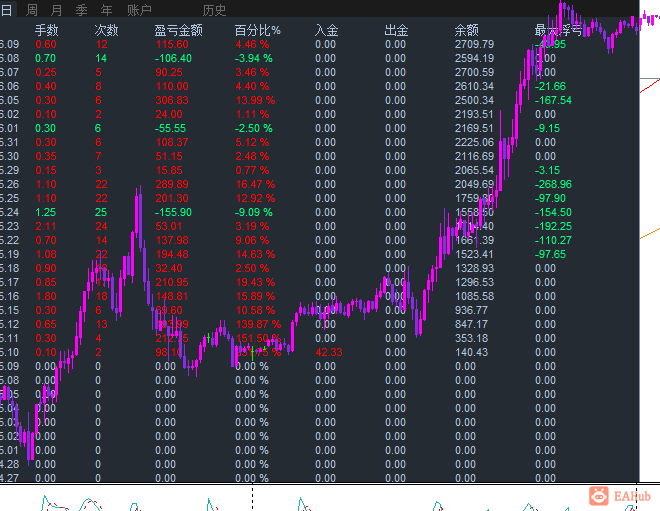Click the 次数 column header

point(106,30)
